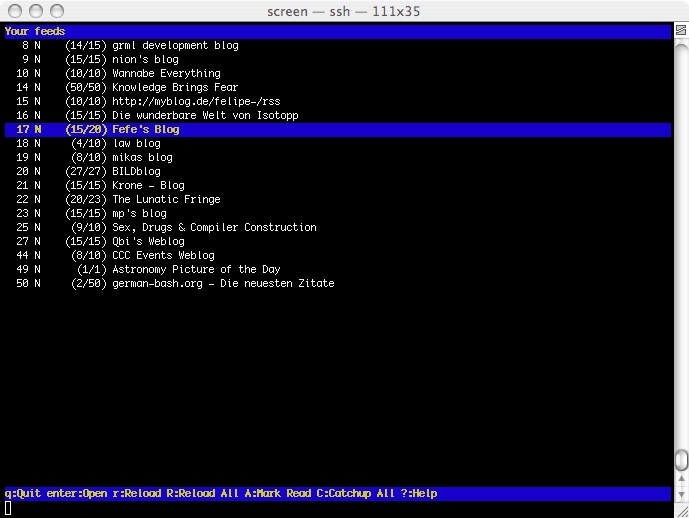
Task: Click the zoom window button
Action: click(57, 11)
